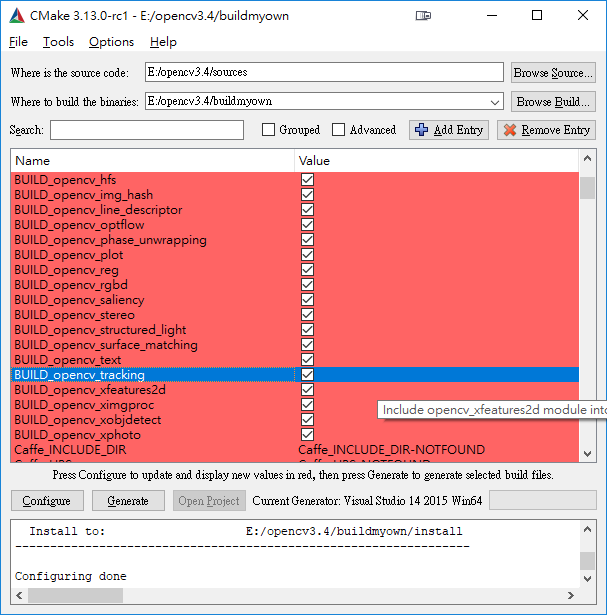Image resolution: width=607 pixels, height=615 pixels.
Task: Uncheck BUILD_opencv_phase_unwrapping checkbox
Action: coord(307,240)
